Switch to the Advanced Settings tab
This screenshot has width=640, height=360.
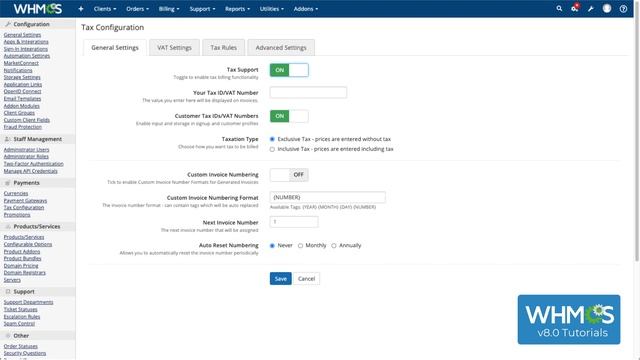pos(281,48)
